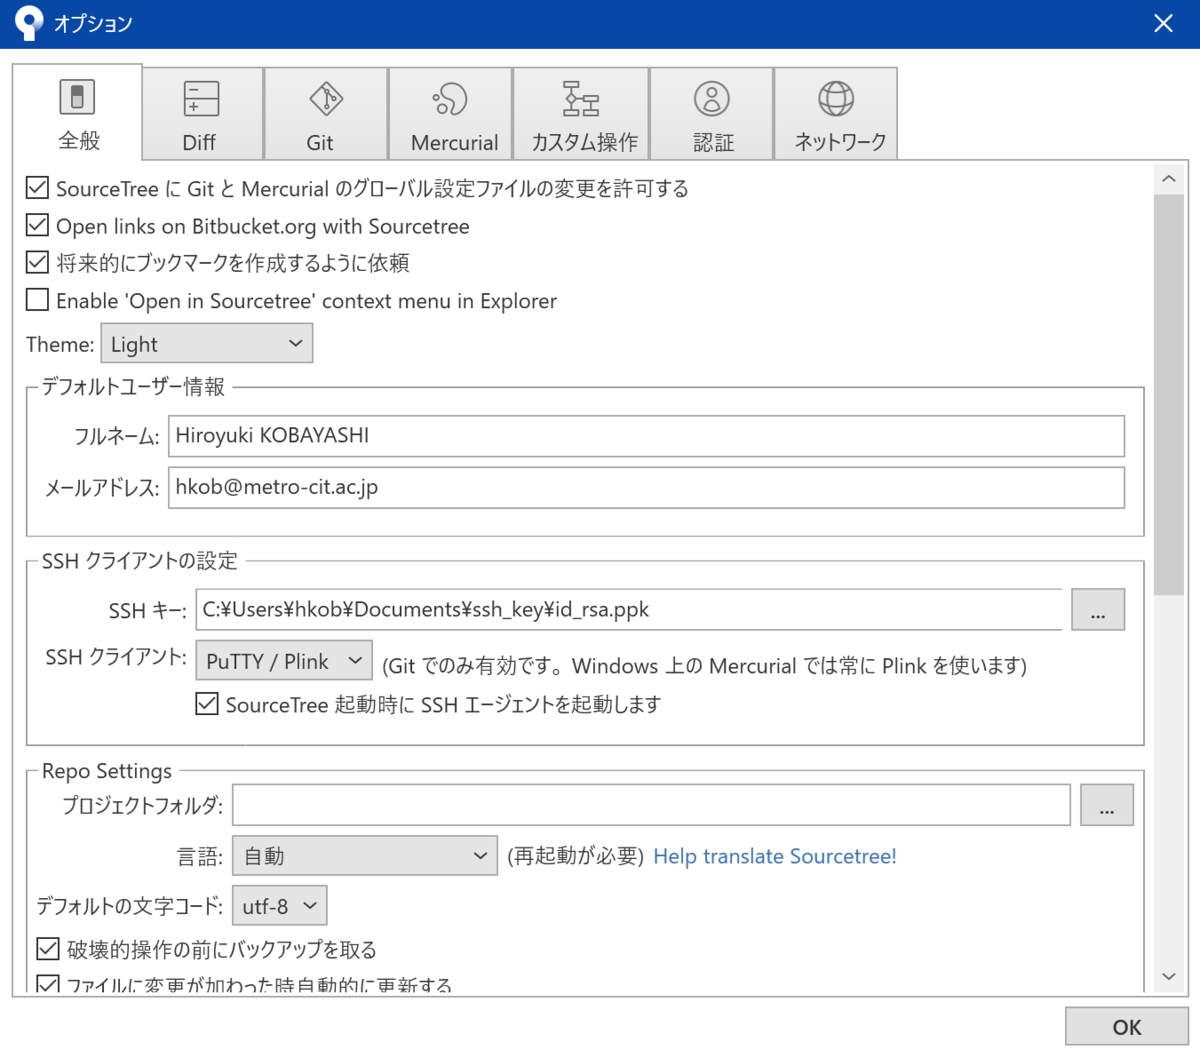Click the メールアドレス input field

[646, 488]
